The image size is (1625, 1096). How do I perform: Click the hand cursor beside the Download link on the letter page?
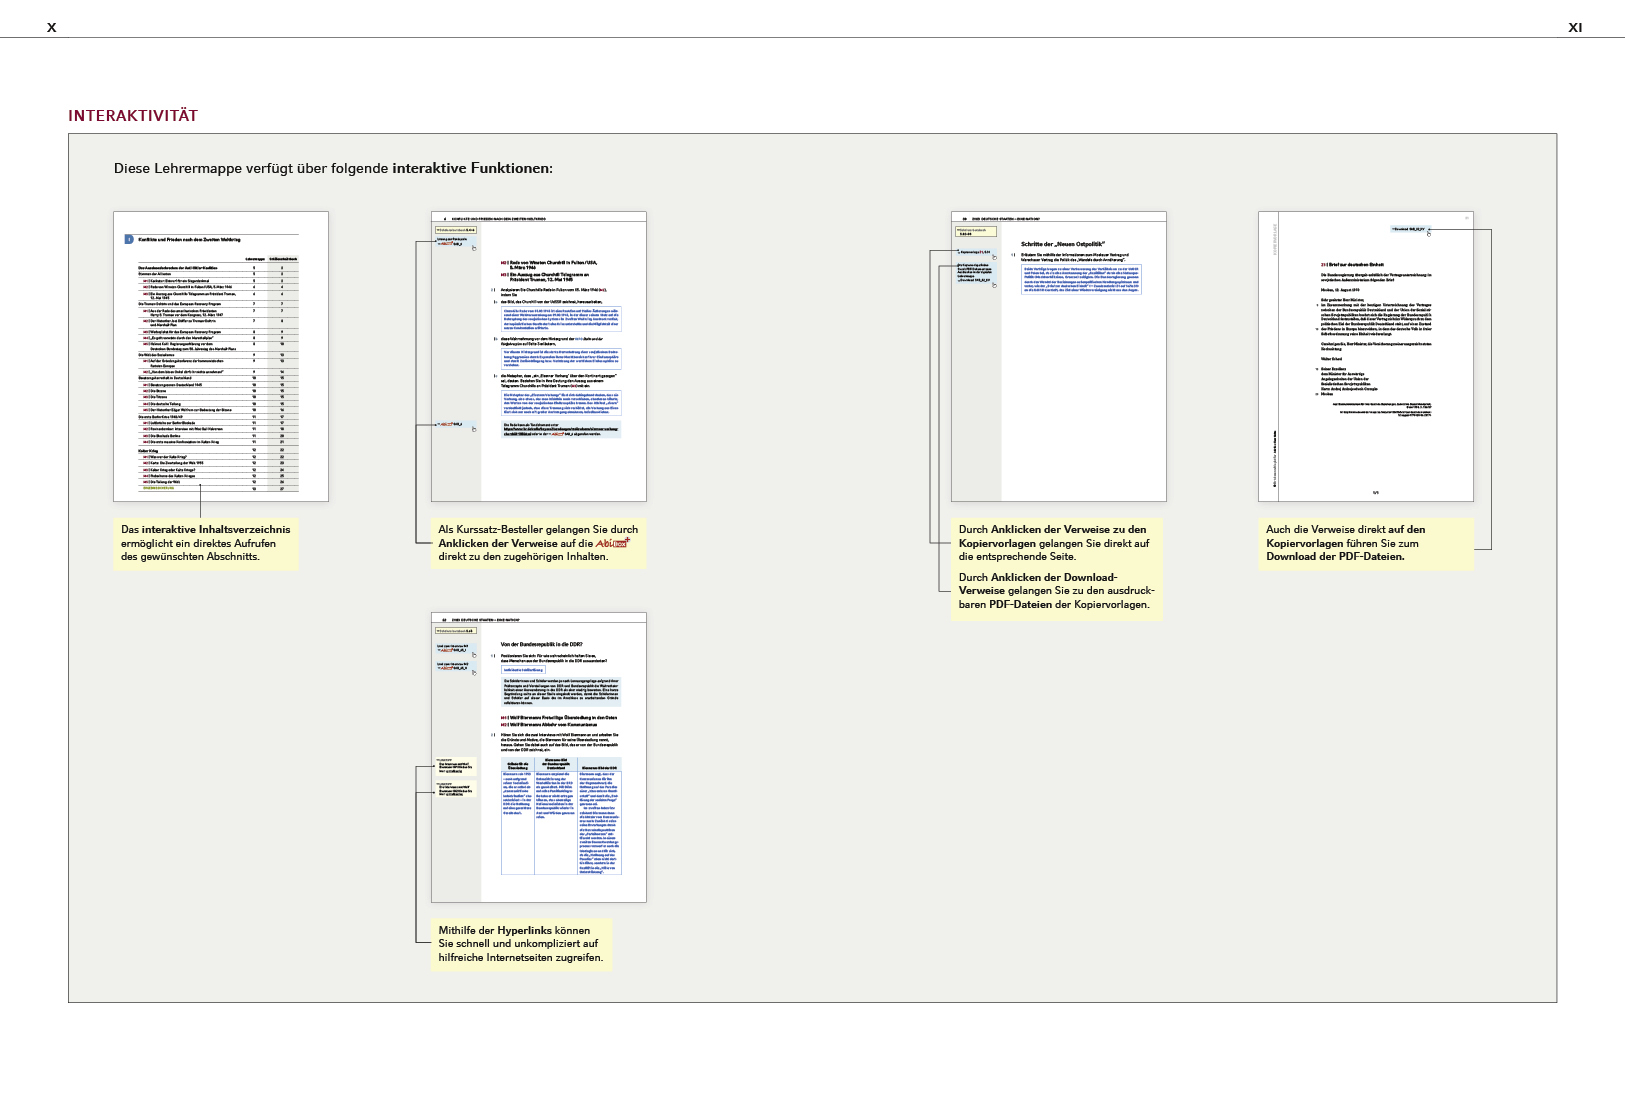coord(1429,233)
